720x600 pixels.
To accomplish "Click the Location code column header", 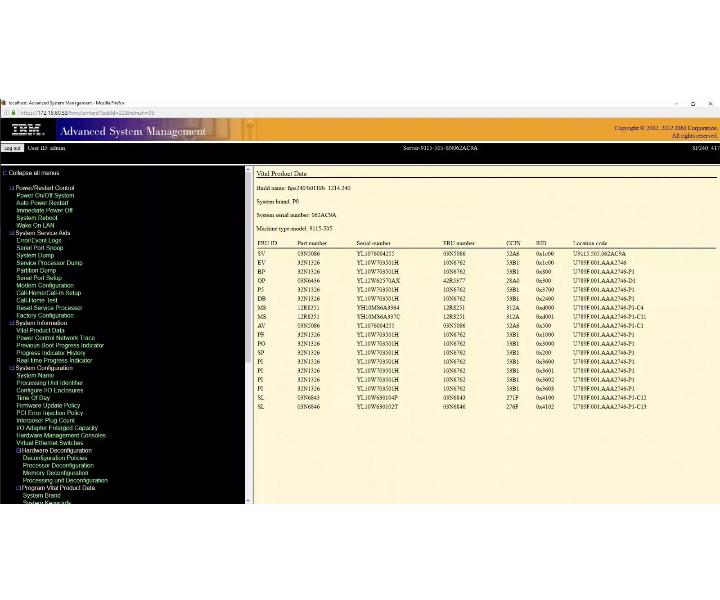I will (x=590, y=243).
